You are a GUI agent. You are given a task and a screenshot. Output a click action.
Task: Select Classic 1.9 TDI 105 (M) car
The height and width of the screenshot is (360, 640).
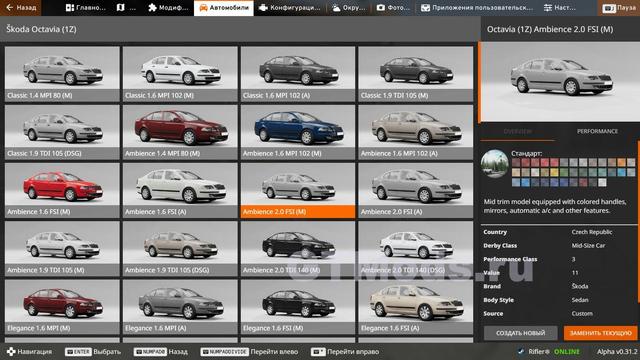click(x=416, y=74)
